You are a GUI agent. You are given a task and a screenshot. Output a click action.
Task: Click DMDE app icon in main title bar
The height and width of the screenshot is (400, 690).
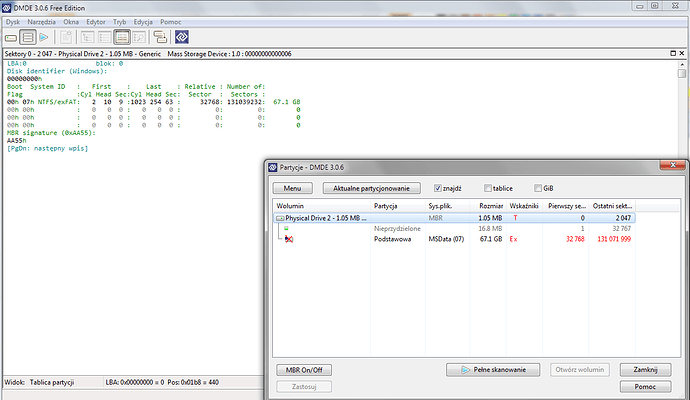pos(6,8)
